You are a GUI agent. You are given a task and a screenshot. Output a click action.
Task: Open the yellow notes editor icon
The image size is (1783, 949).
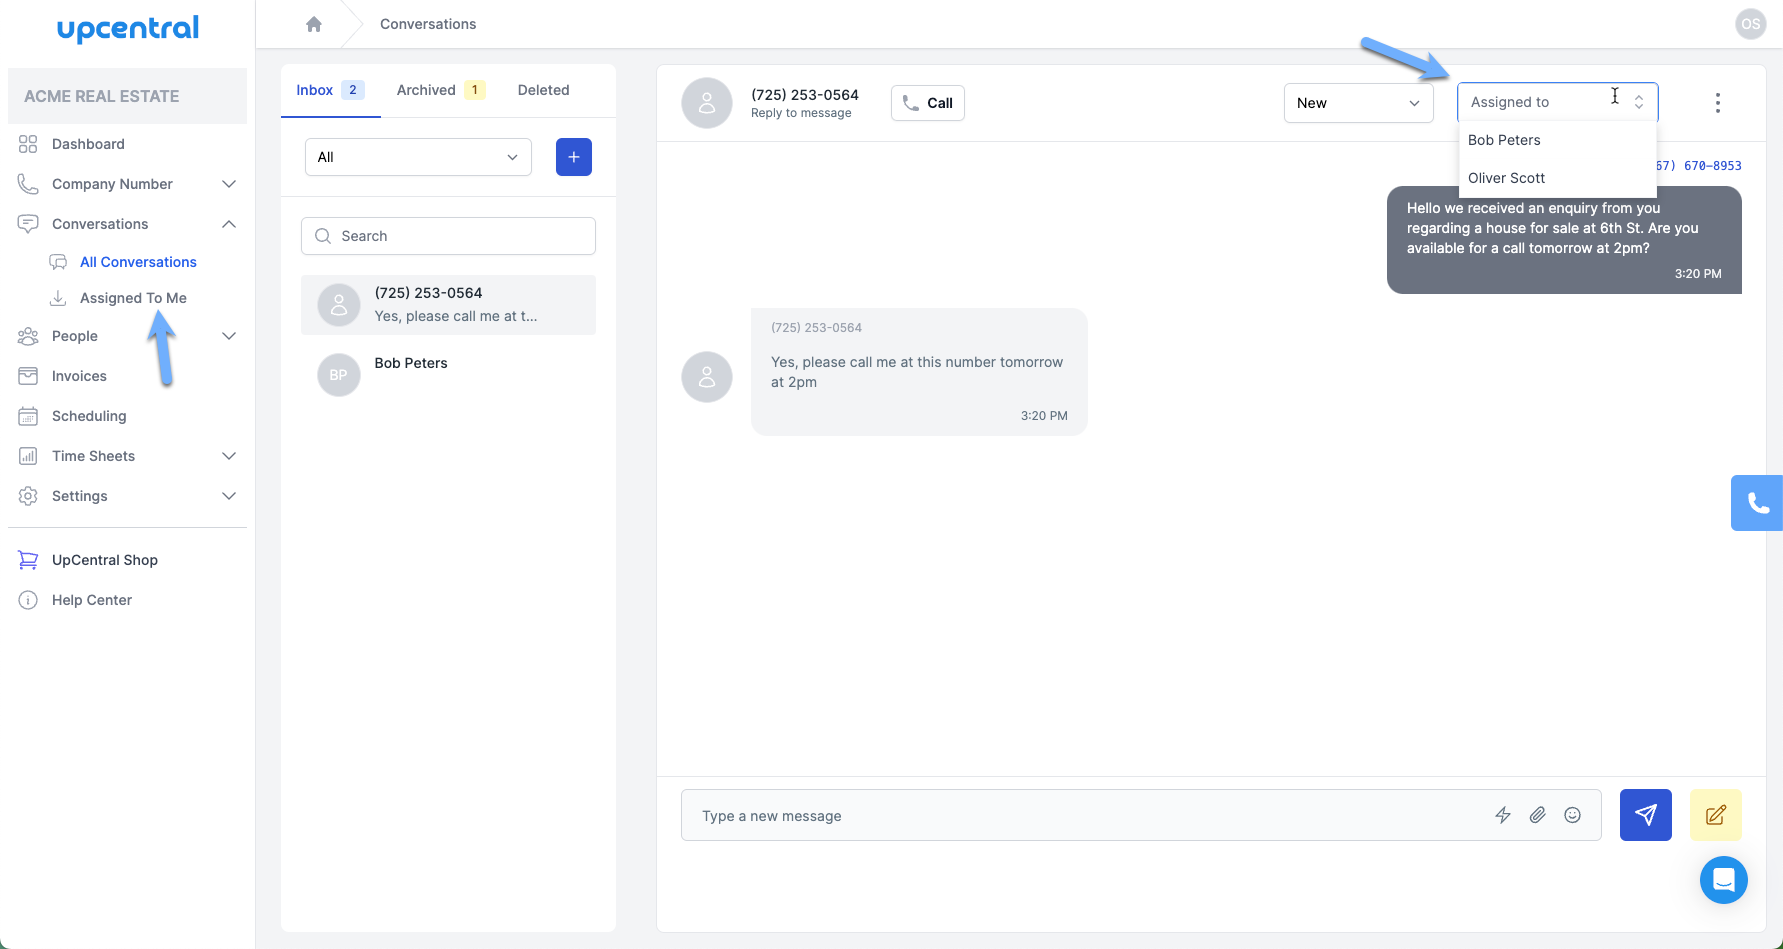tap(1715, 815)
